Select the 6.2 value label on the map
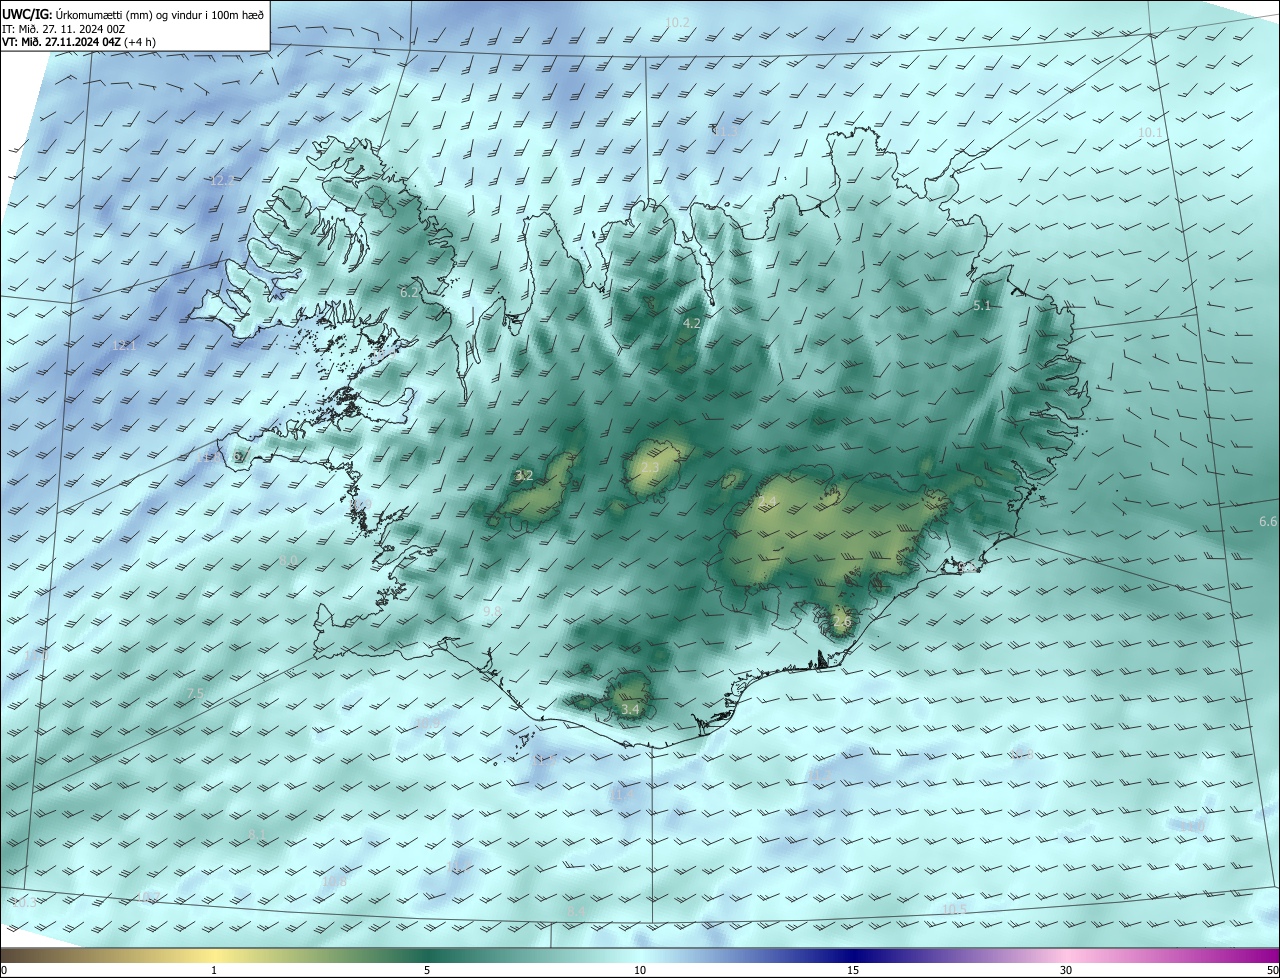Viewport: 1280px width, 978px height. [x=409, y=293]
